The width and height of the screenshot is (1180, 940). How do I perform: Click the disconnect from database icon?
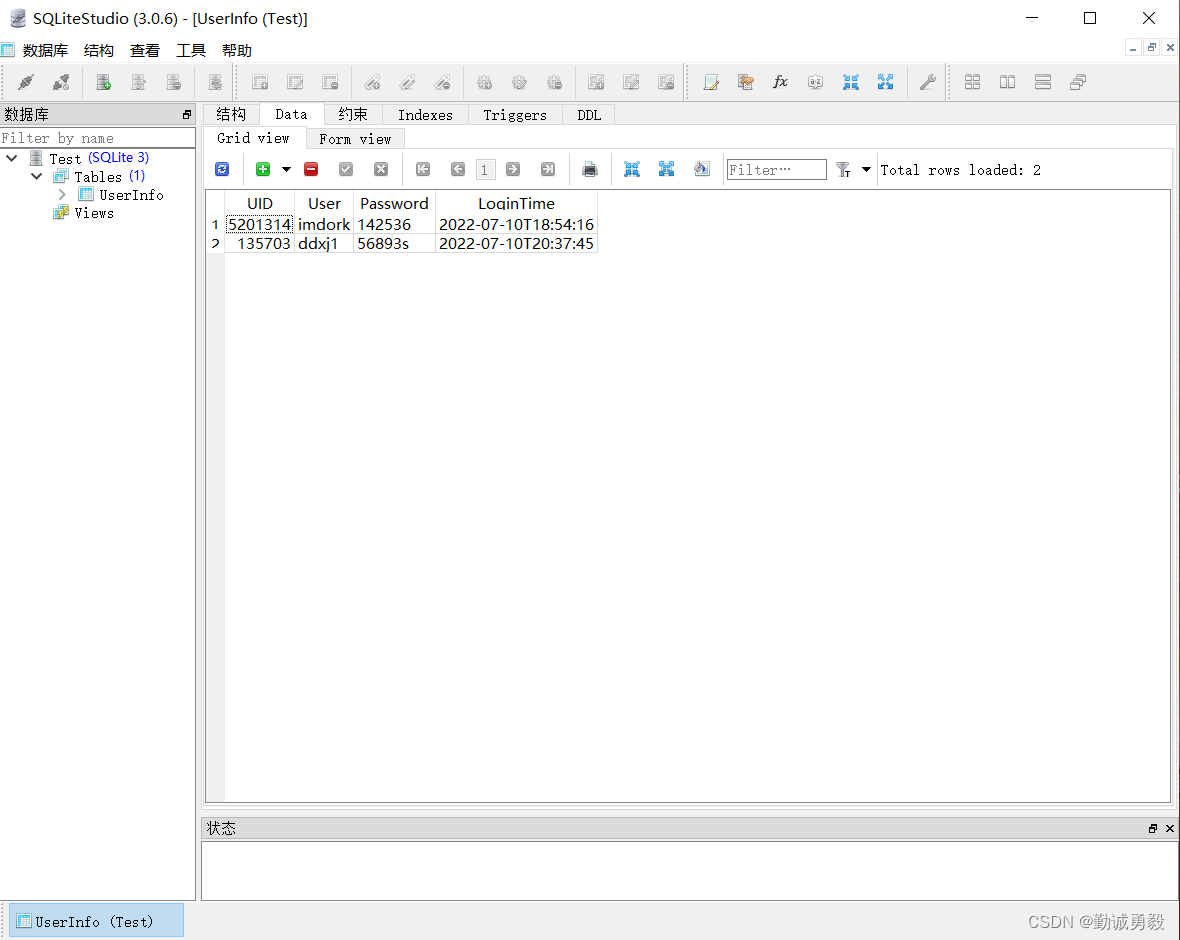tap(61, 82)
